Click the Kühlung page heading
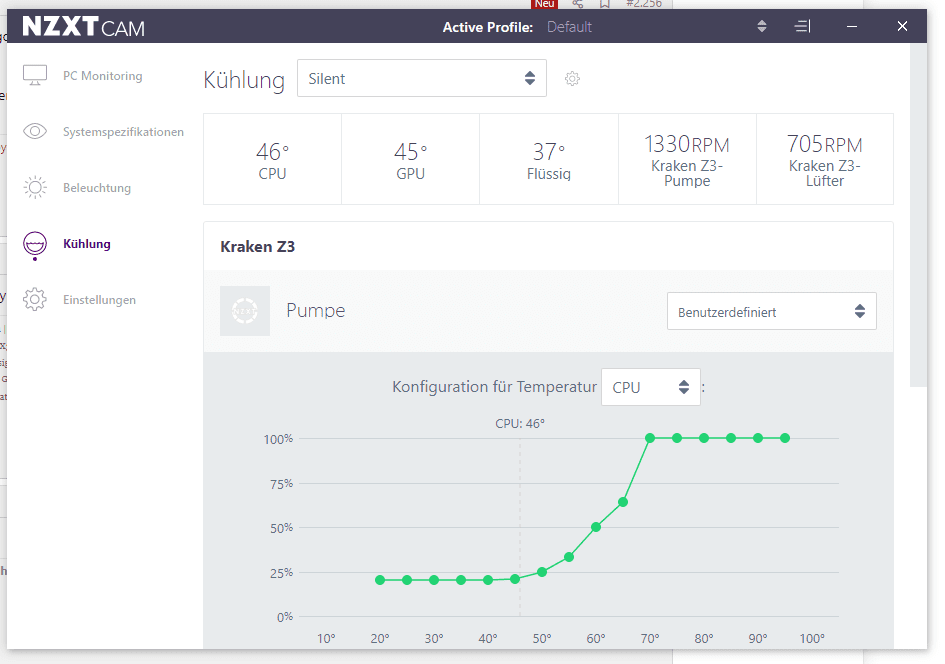 pyautogui.click(x=243, y=80)
